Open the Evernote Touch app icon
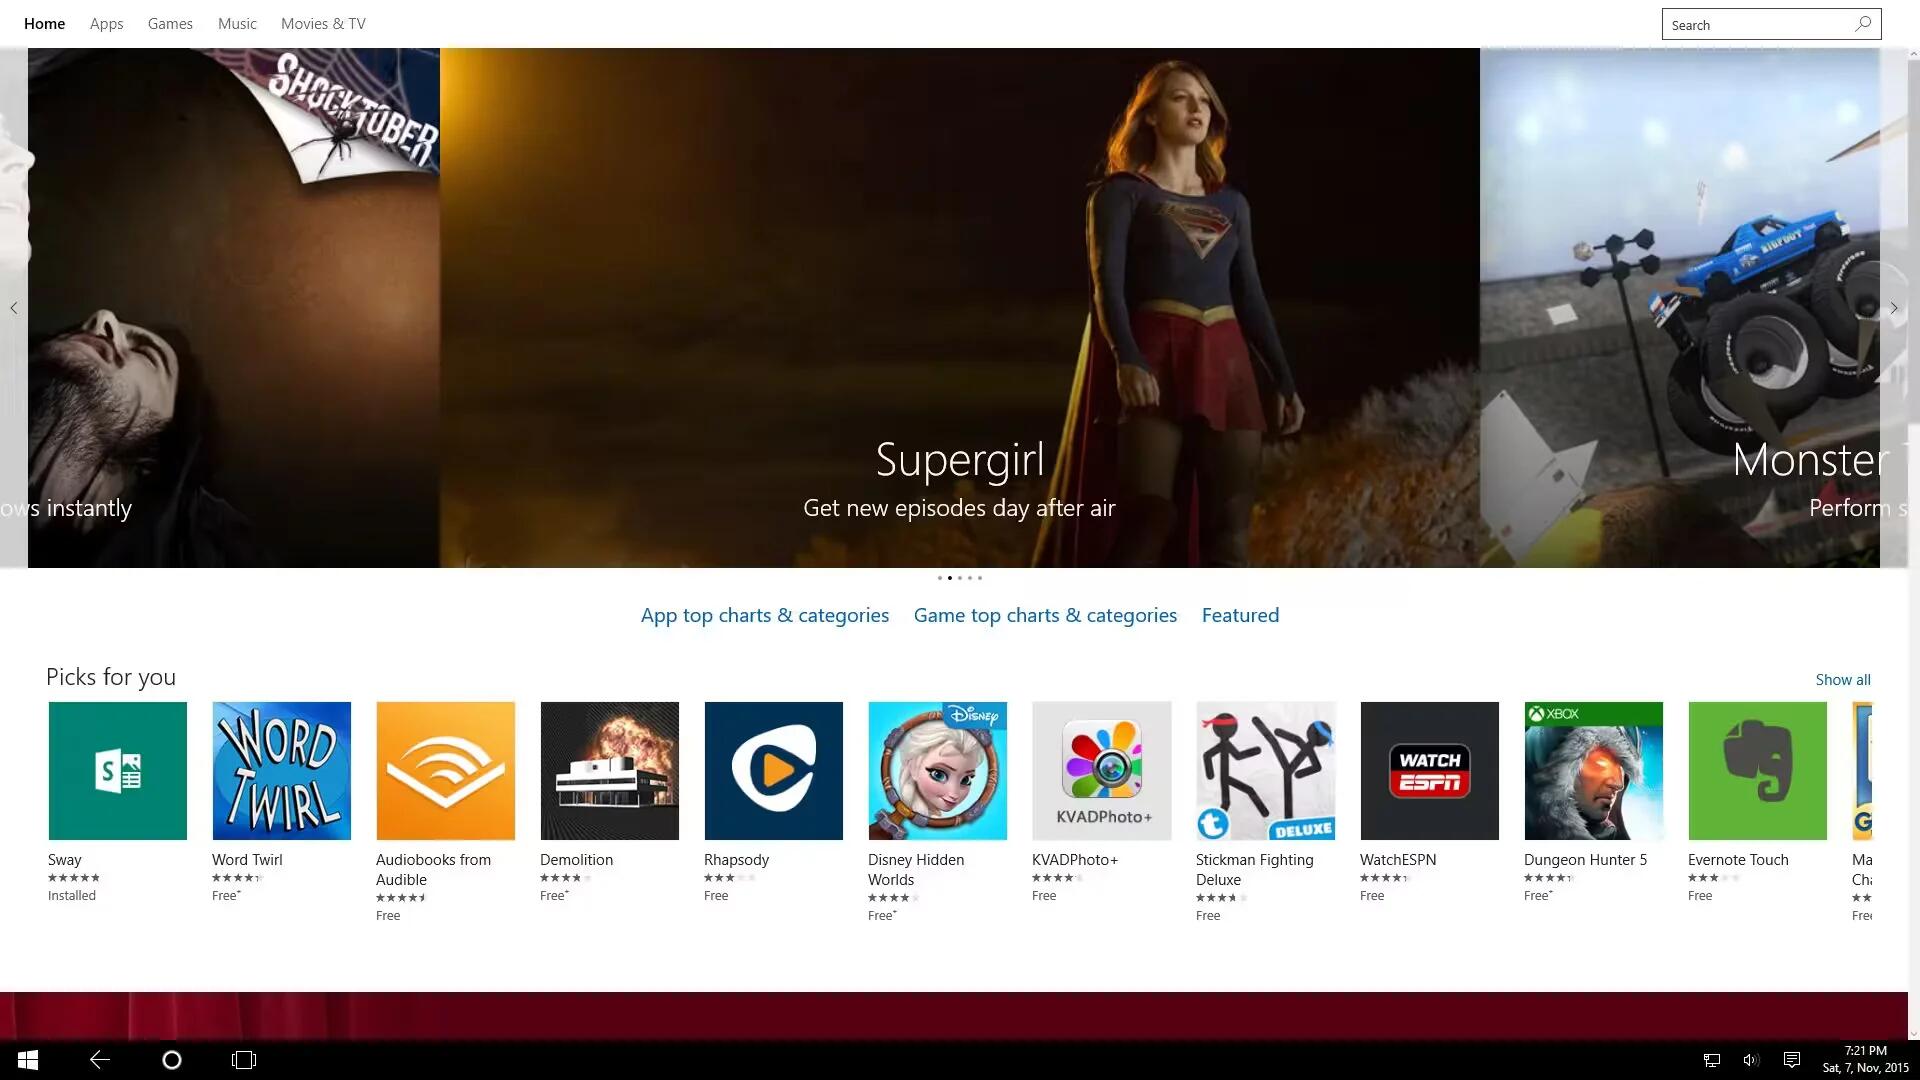Screen dimensions: 1920x1080 [x=1757, y=771]
